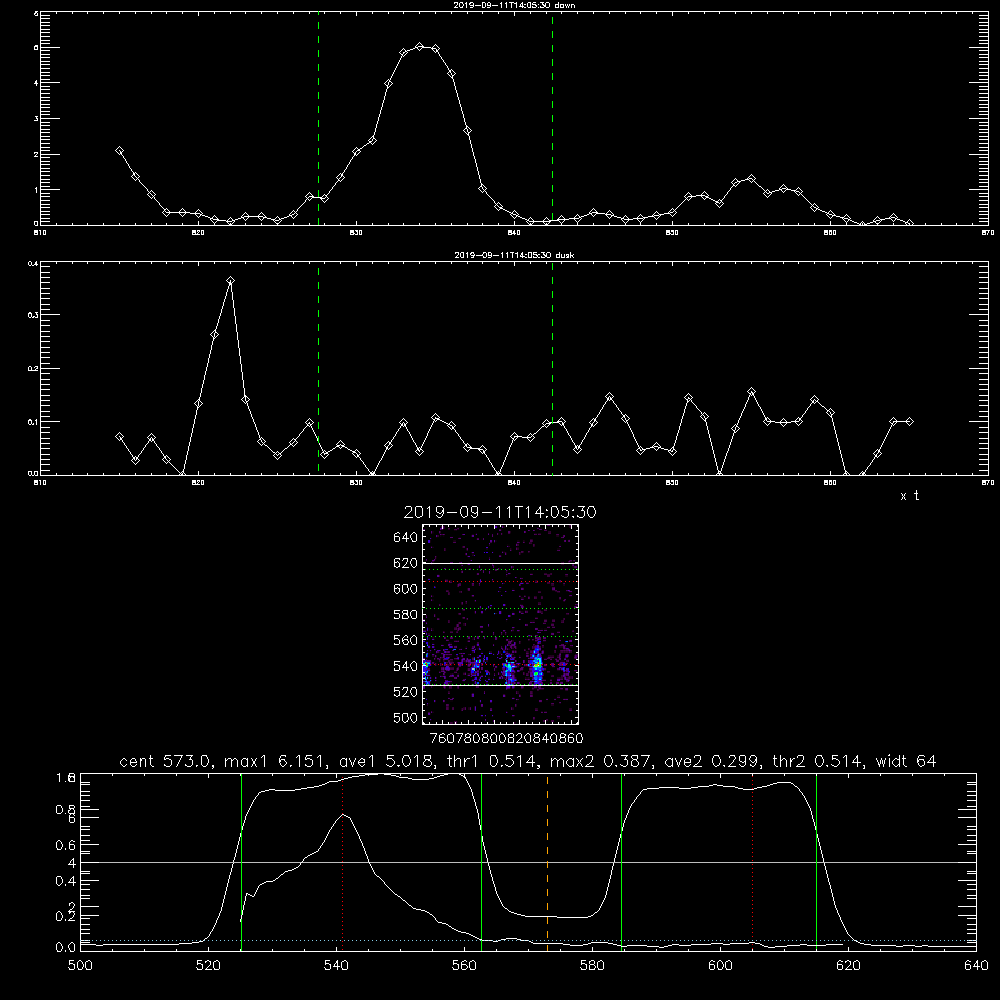Click the 'cent 573.0' value in stats line
Viewport: 1000px width, 1000px height.
[167, 761]
